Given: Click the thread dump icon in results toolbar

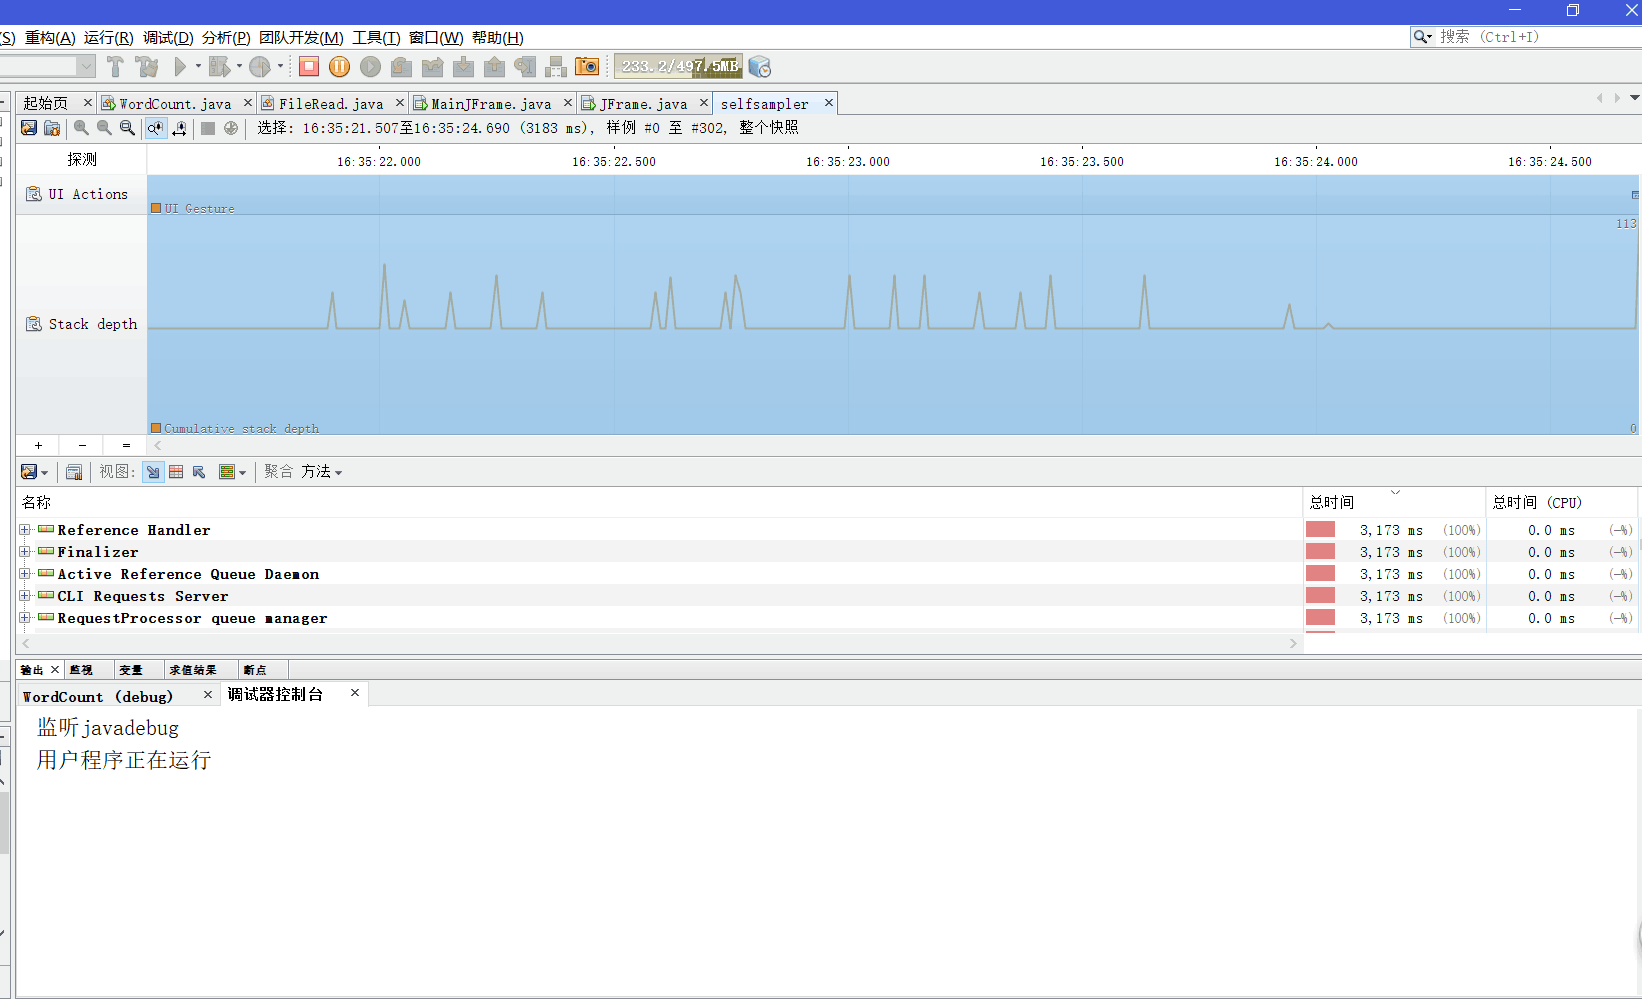Looking at the screenshot, I should [74, 472].
